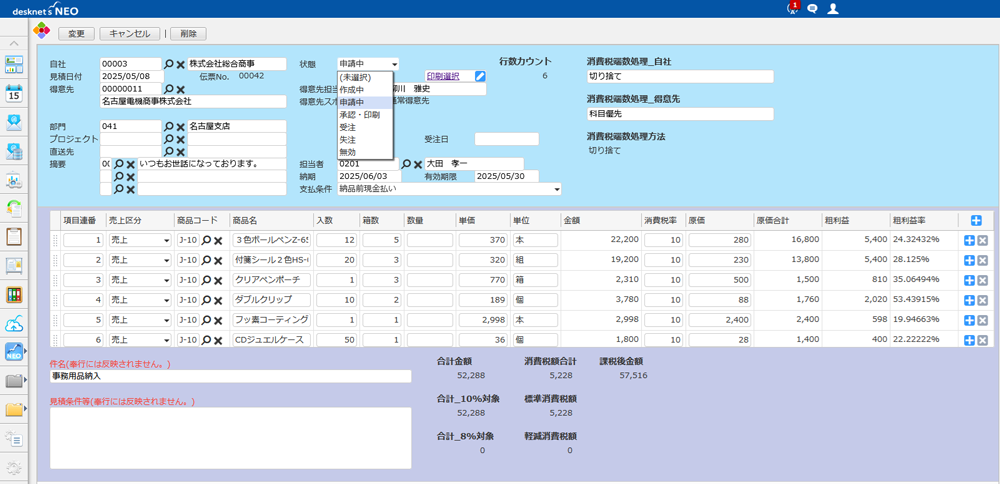Viewport: 1000px width, 484px height.
Task: Clear the 得意先 field with X icon
Action: pyautogui.click(x=181, y=89)
